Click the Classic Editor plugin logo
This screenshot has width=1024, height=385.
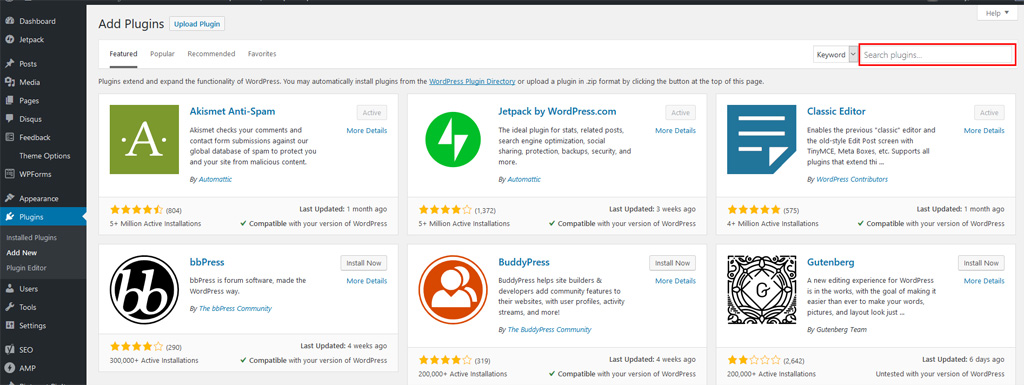click(761, 140)
